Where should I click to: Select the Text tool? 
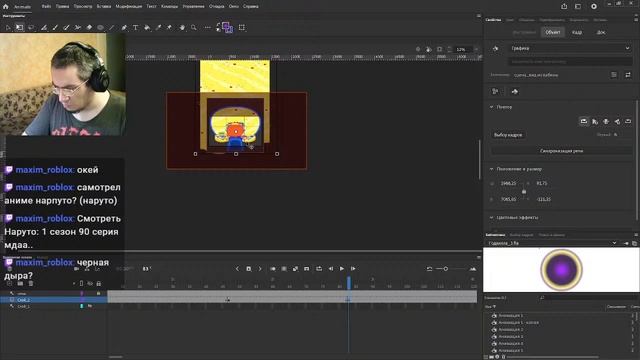coord(136,28)
